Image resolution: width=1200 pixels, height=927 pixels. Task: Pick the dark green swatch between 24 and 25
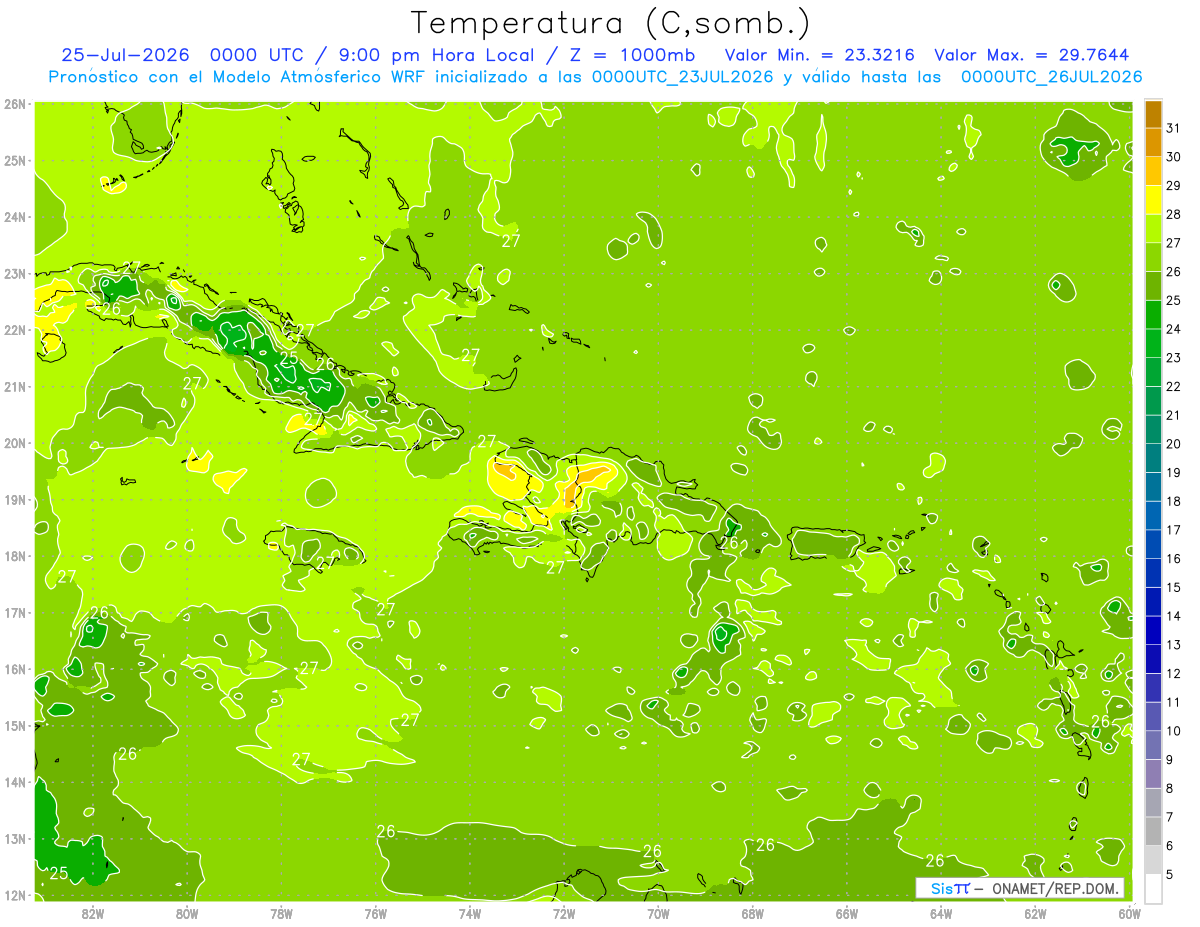click(1153, 315)
